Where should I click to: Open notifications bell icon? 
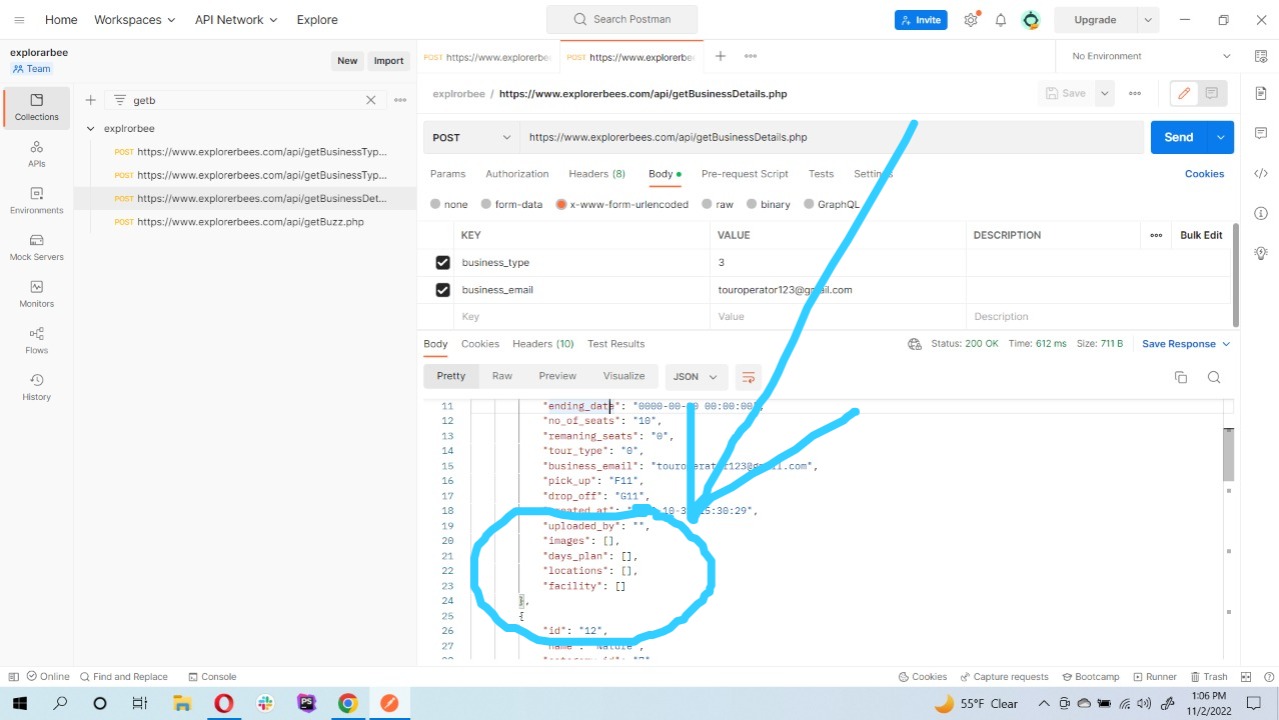1000,20
